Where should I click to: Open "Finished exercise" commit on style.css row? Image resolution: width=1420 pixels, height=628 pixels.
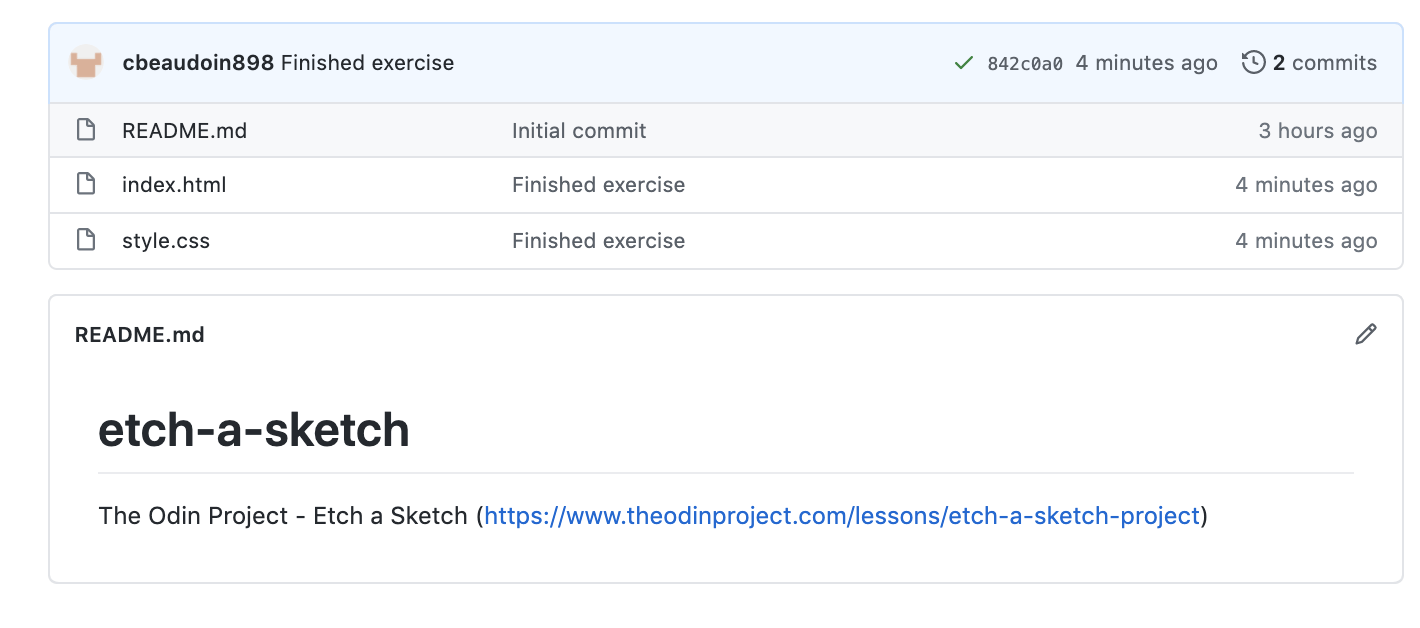(598, 241)
